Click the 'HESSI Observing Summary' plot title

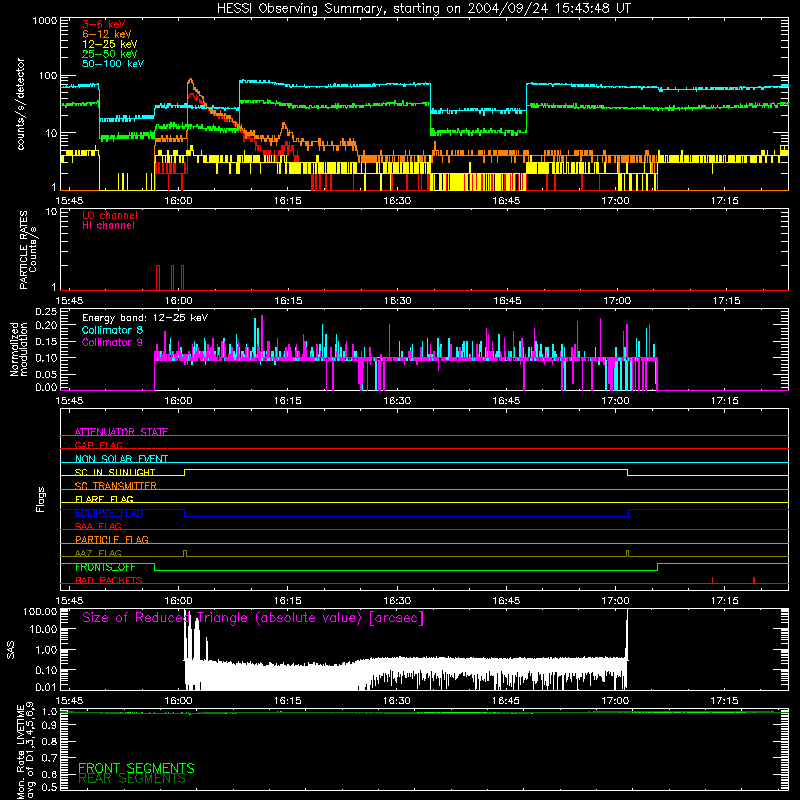(423, 8)
